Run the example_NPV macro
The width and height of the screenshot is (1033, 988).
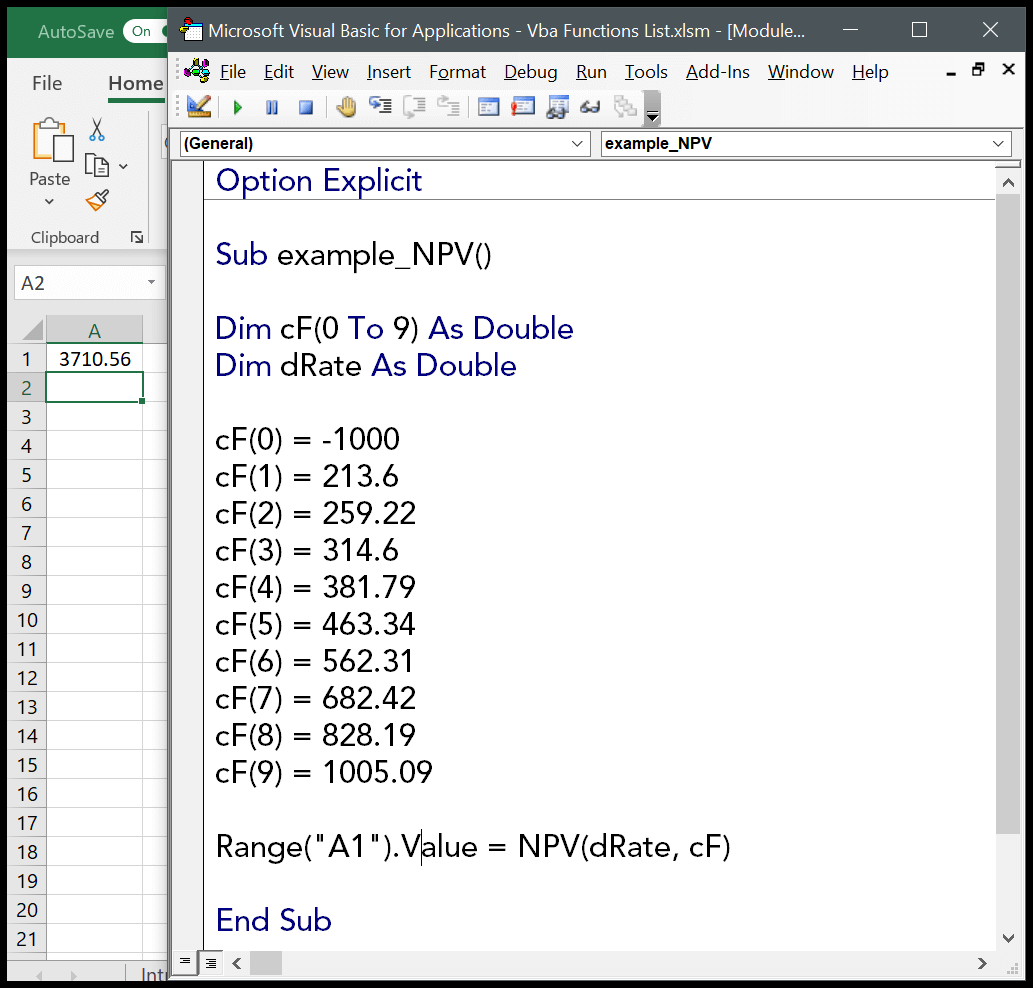pos(237,106)
